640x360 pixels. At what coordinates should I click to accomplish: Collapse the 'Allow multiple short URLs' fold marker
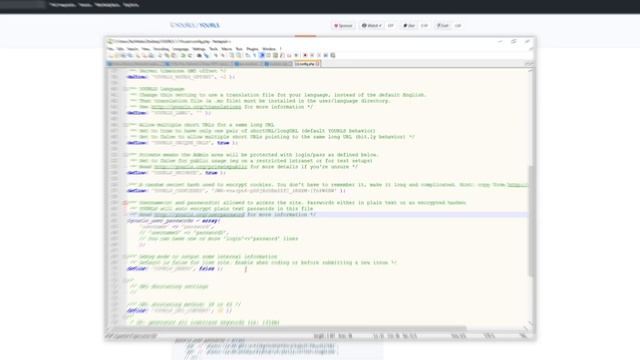(125, 125)
